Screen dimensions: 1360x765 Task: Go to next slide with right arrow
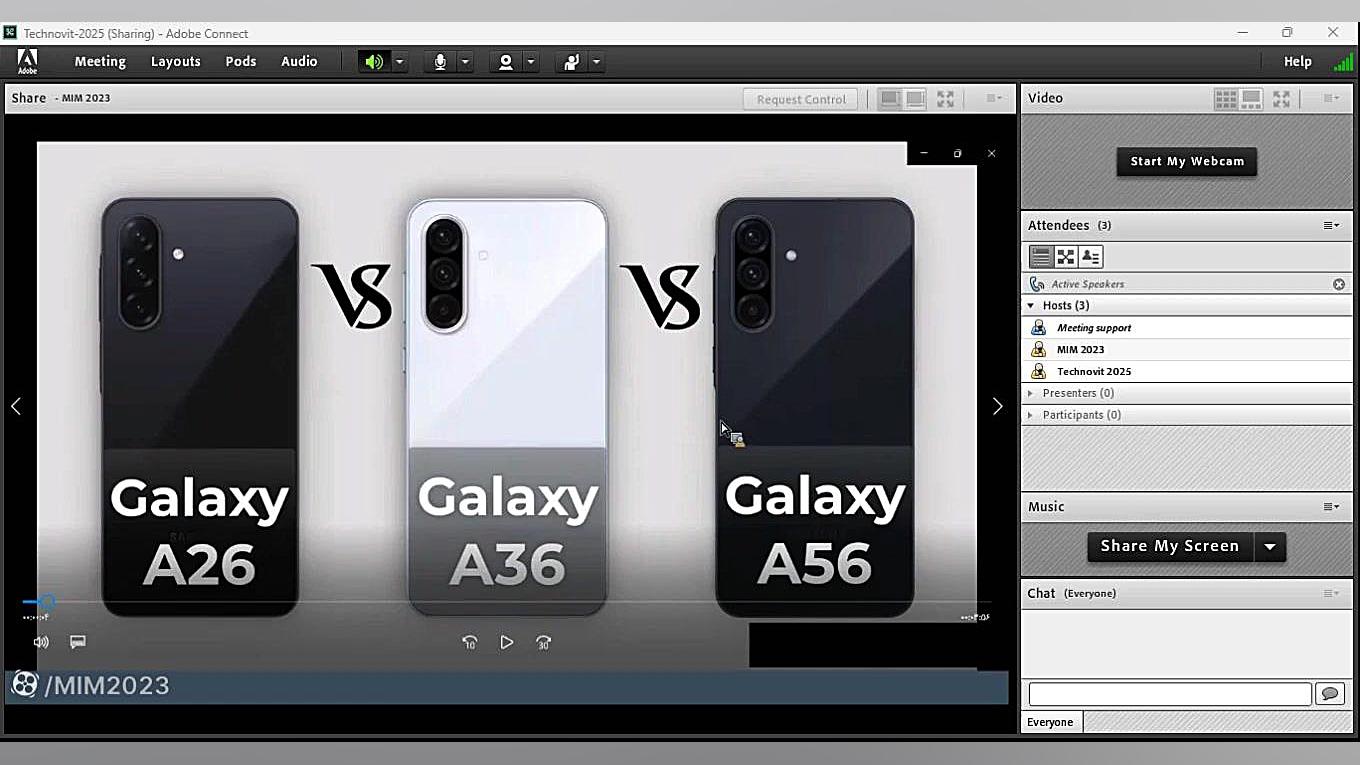997,406
